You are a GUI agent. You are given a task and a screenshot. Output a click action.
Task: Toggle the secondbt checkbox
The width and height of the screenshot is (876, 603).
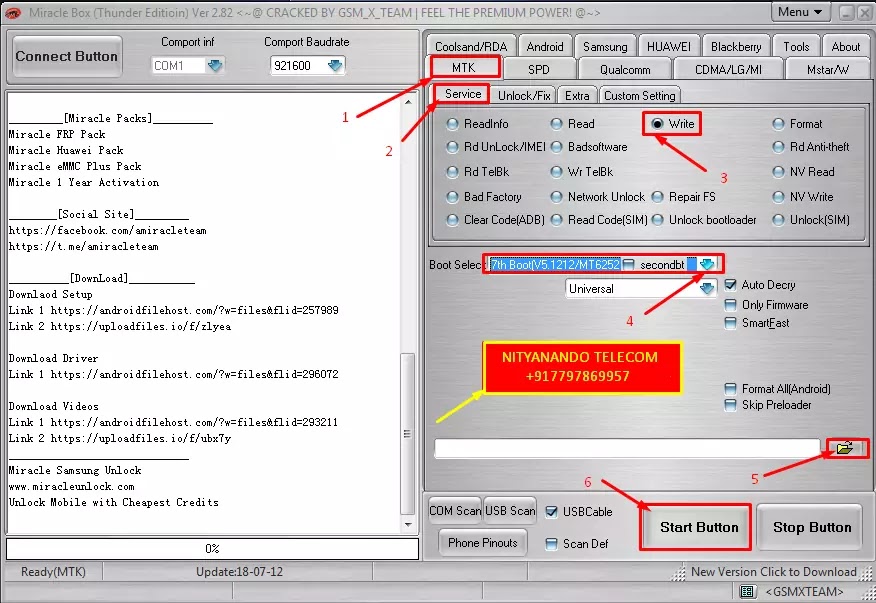coord(629,264)
